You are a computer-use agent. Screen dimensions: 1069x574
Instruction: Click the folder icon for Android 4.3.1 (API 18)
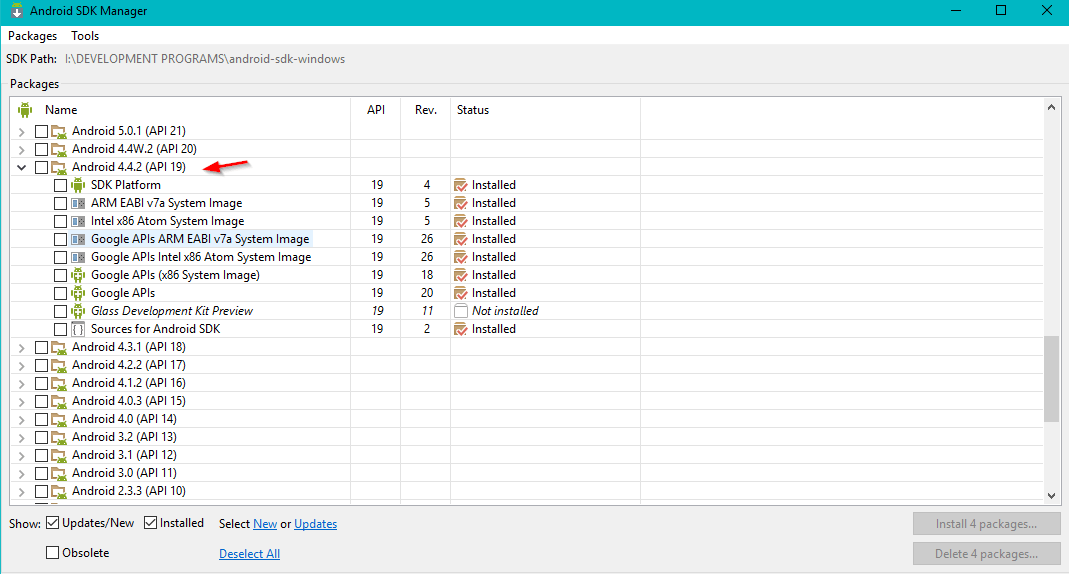[x=59, y=347]
